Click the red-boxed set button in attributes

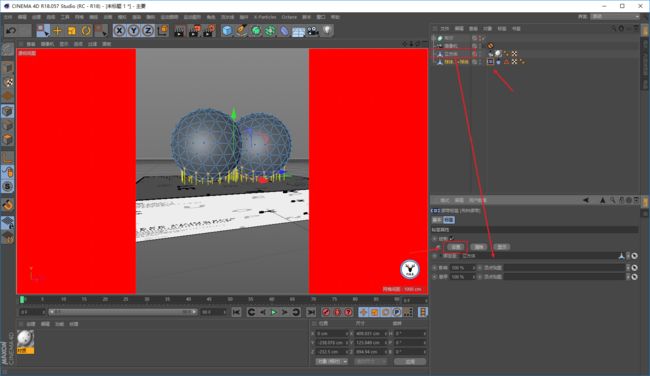point(456,247)
